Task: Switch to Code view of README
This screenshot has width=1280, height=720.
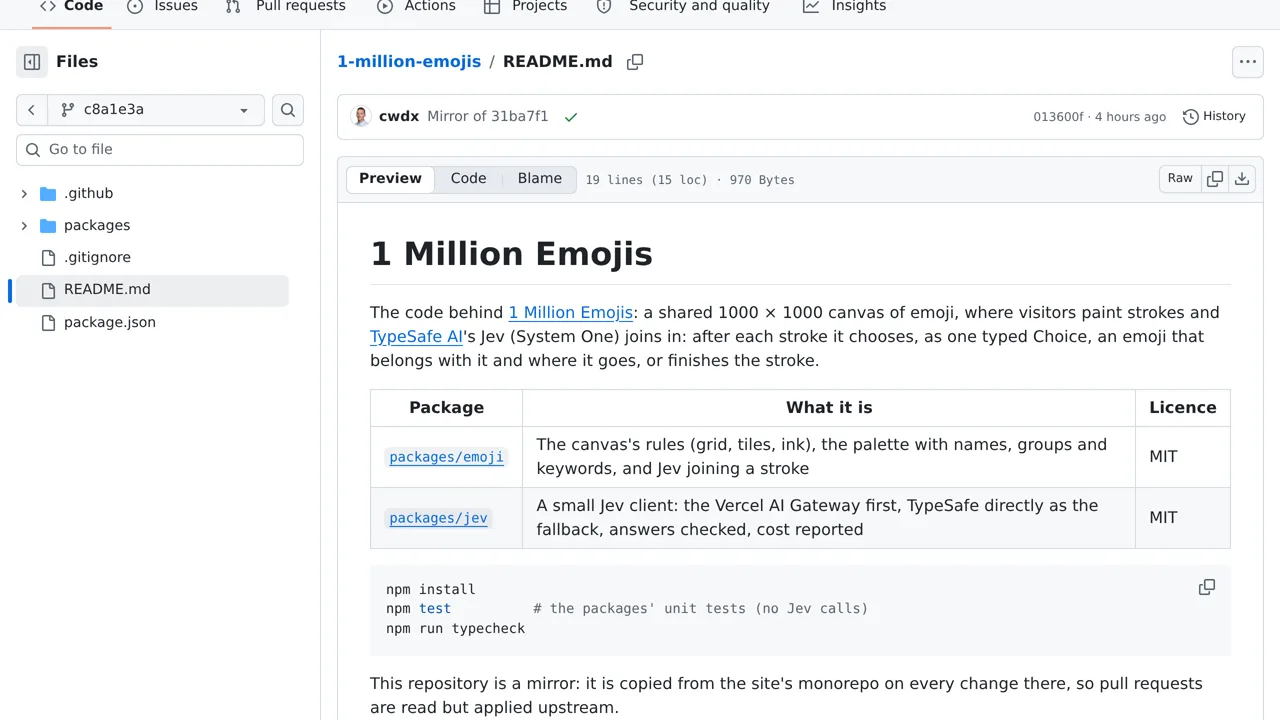Action: 468,179
